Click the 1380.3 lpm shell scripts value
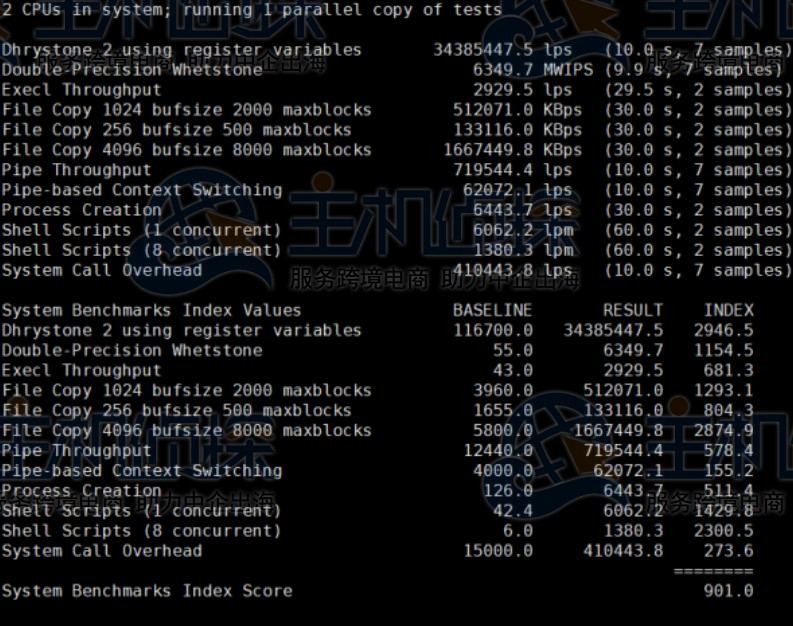The image size is (793, 626). tap(517, 250)
